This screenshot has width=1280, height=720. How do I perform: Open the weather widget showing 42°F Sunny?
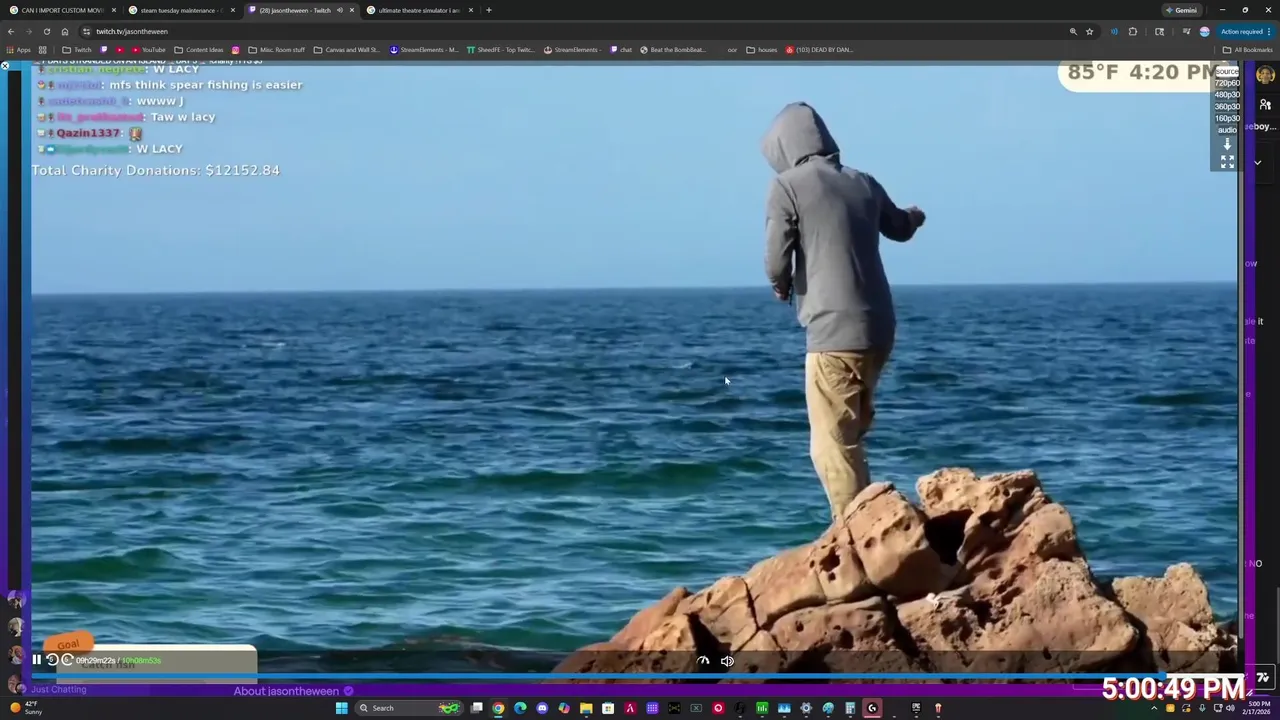(24, 708)
